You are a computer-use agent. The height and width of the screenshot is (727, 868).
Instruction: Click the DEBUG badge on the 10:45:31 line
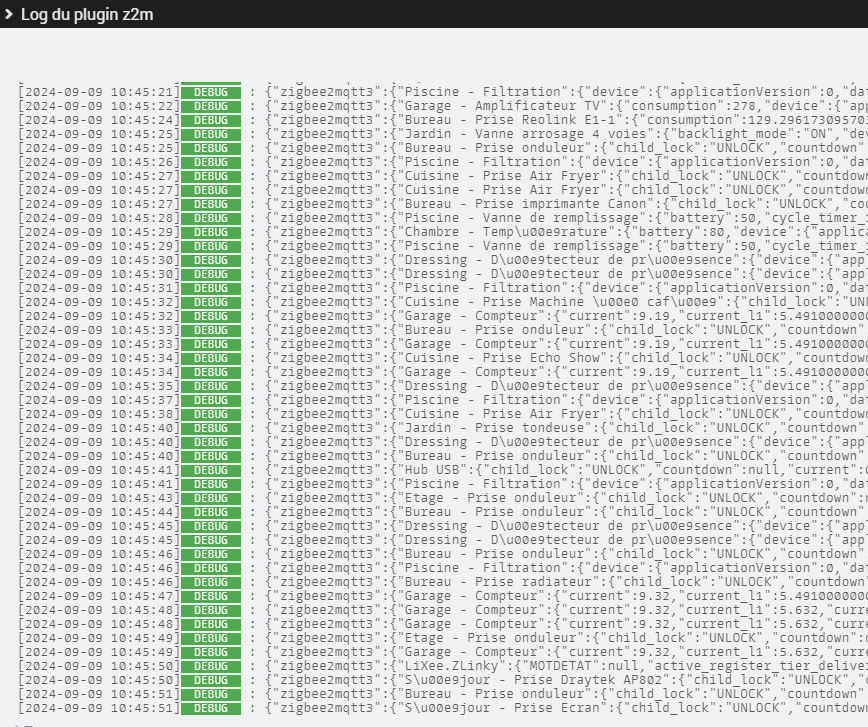[x=211, y=288]
